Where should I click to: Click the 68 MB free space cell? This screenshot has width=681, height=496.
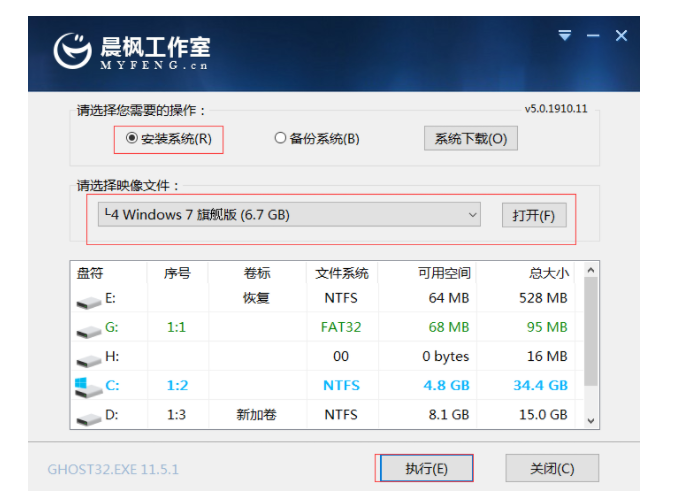coord(449,327)
